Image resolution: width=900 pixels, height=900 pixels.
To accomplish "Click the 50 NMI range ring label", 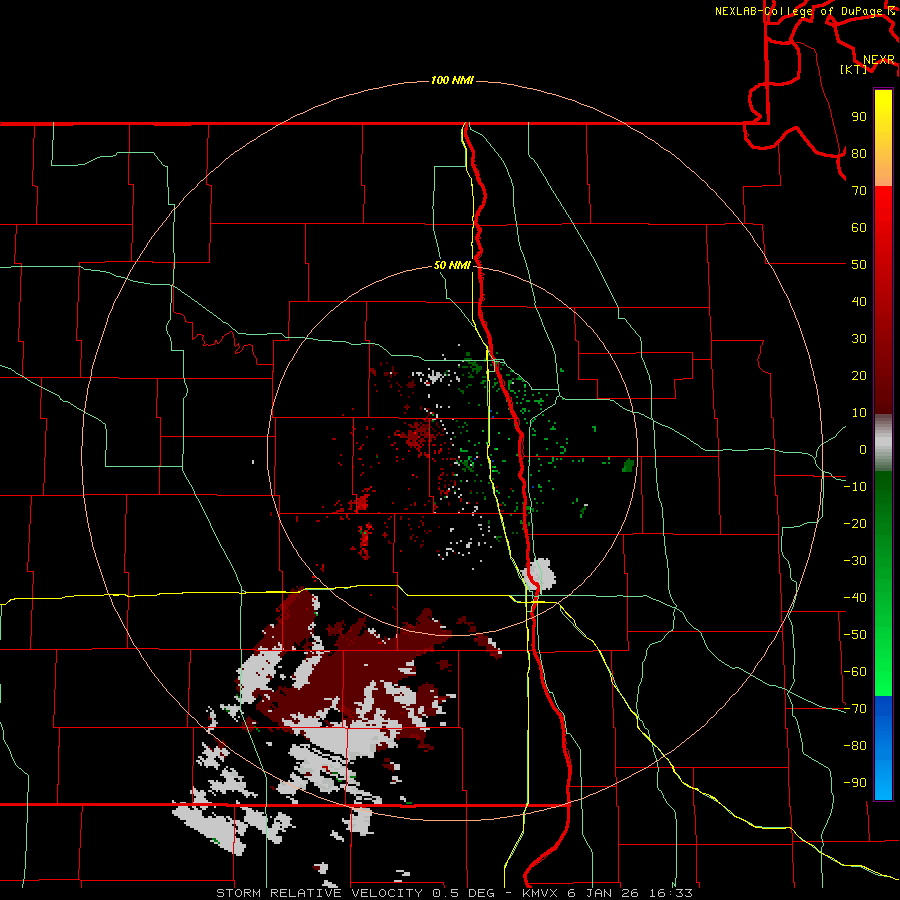I will (452, 265).
